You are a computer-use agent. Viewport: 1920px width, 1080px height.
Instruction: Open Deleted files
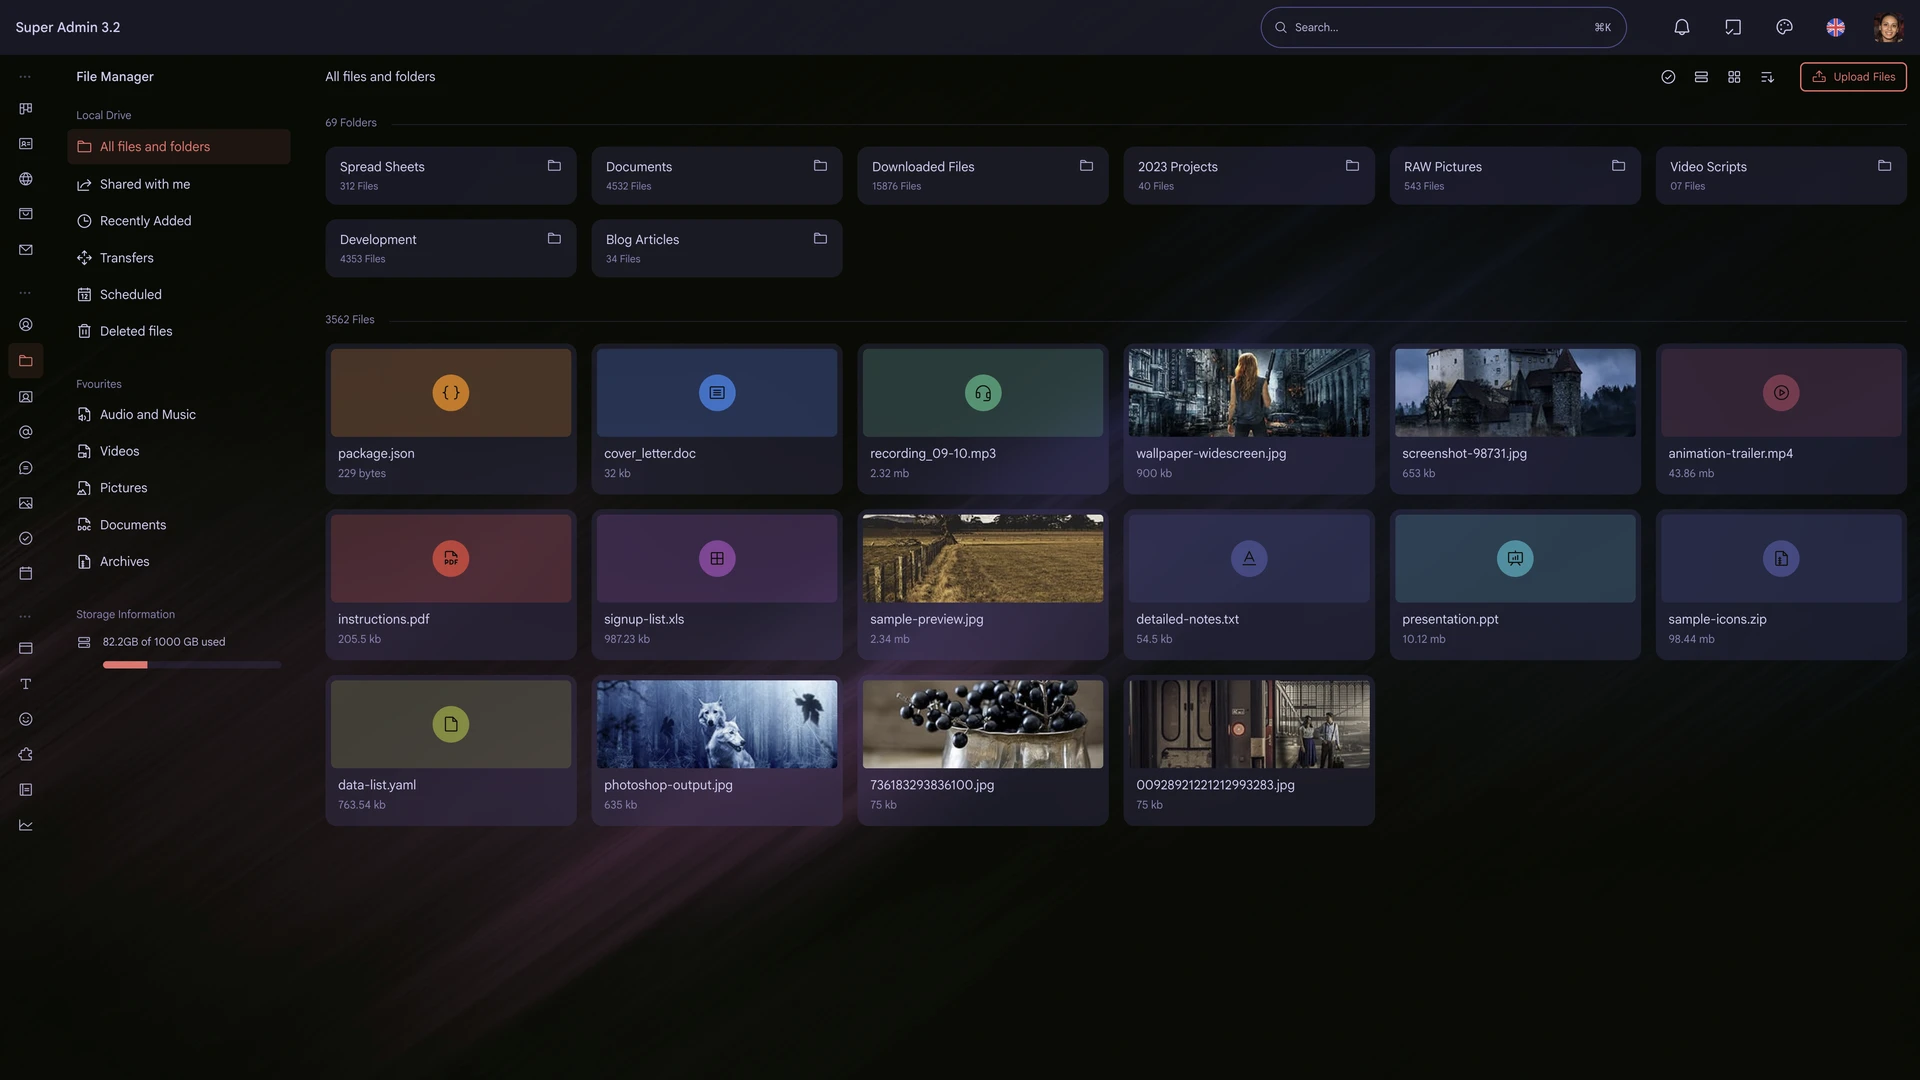coord(179,331)
